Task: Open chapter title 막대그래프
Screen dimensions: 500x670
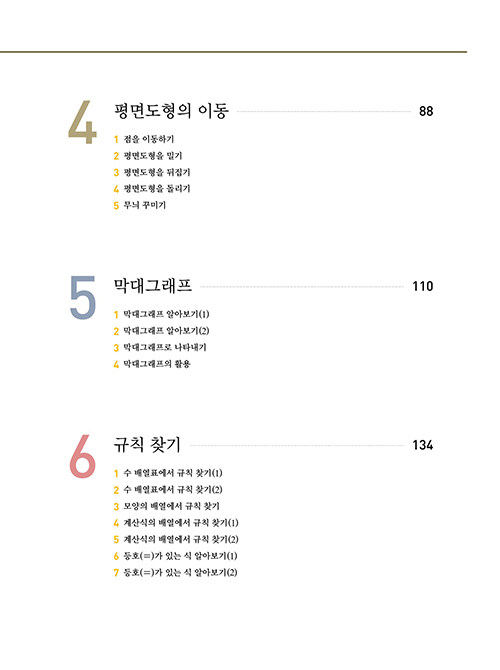Action: [153, 286]
